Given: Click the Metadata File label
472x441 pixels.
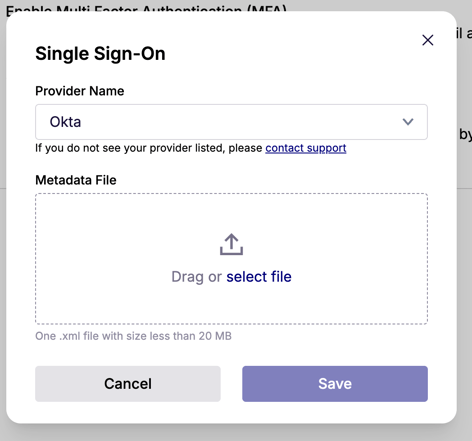Looking at the screenshot, I should [76, 180].
